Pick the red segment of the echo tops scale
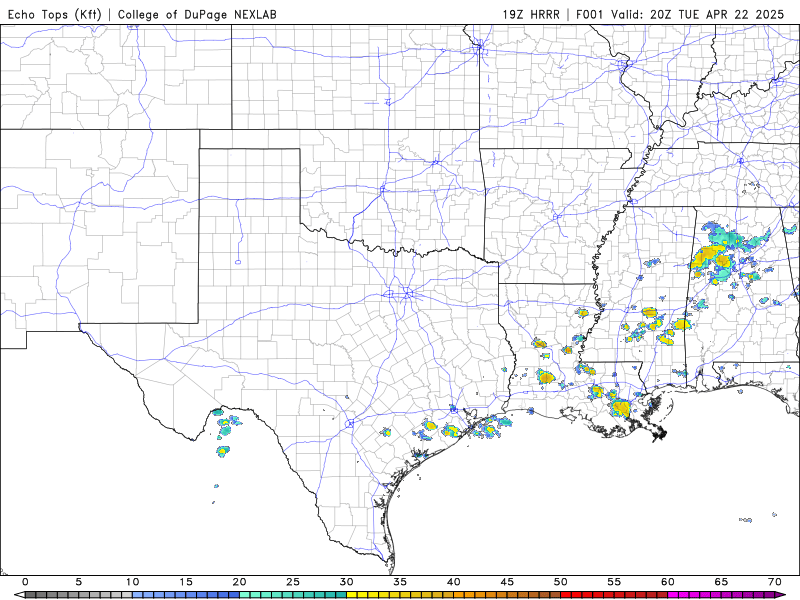 pyautogui.click(x=614, y=595)
